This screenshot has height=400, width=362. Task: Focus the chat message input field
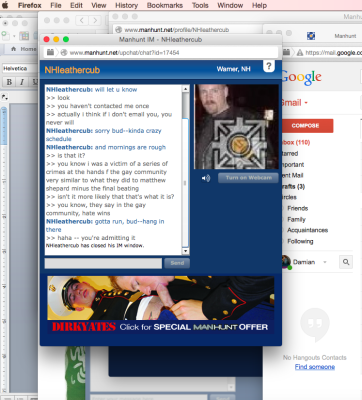click(103, 263)
